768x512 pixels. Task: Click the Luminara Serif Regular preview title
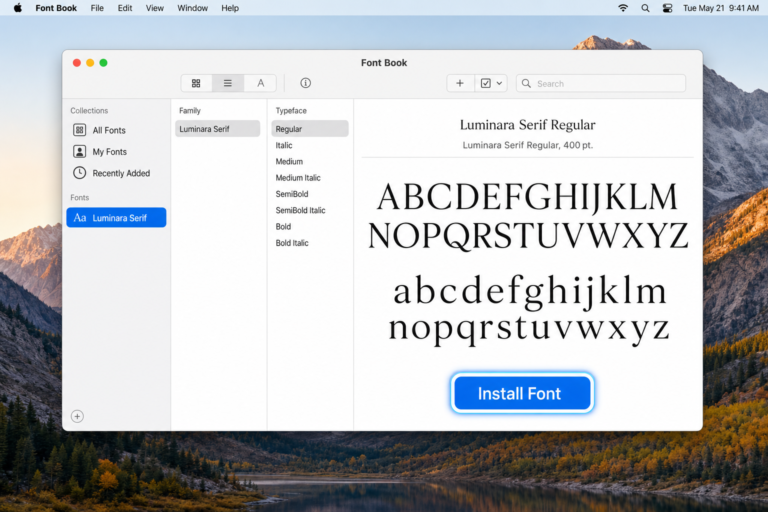528,125
